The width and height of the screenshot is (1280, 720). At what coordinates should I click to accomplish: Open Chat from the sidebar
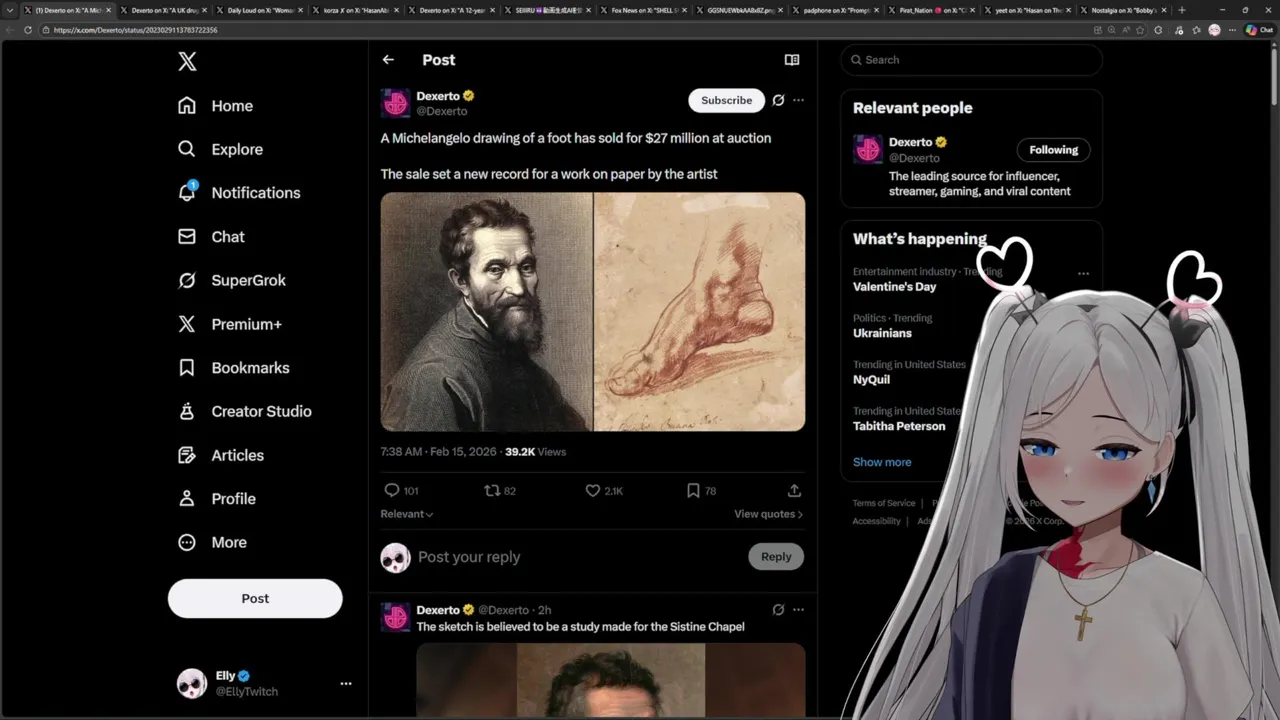tap(211, 237)
